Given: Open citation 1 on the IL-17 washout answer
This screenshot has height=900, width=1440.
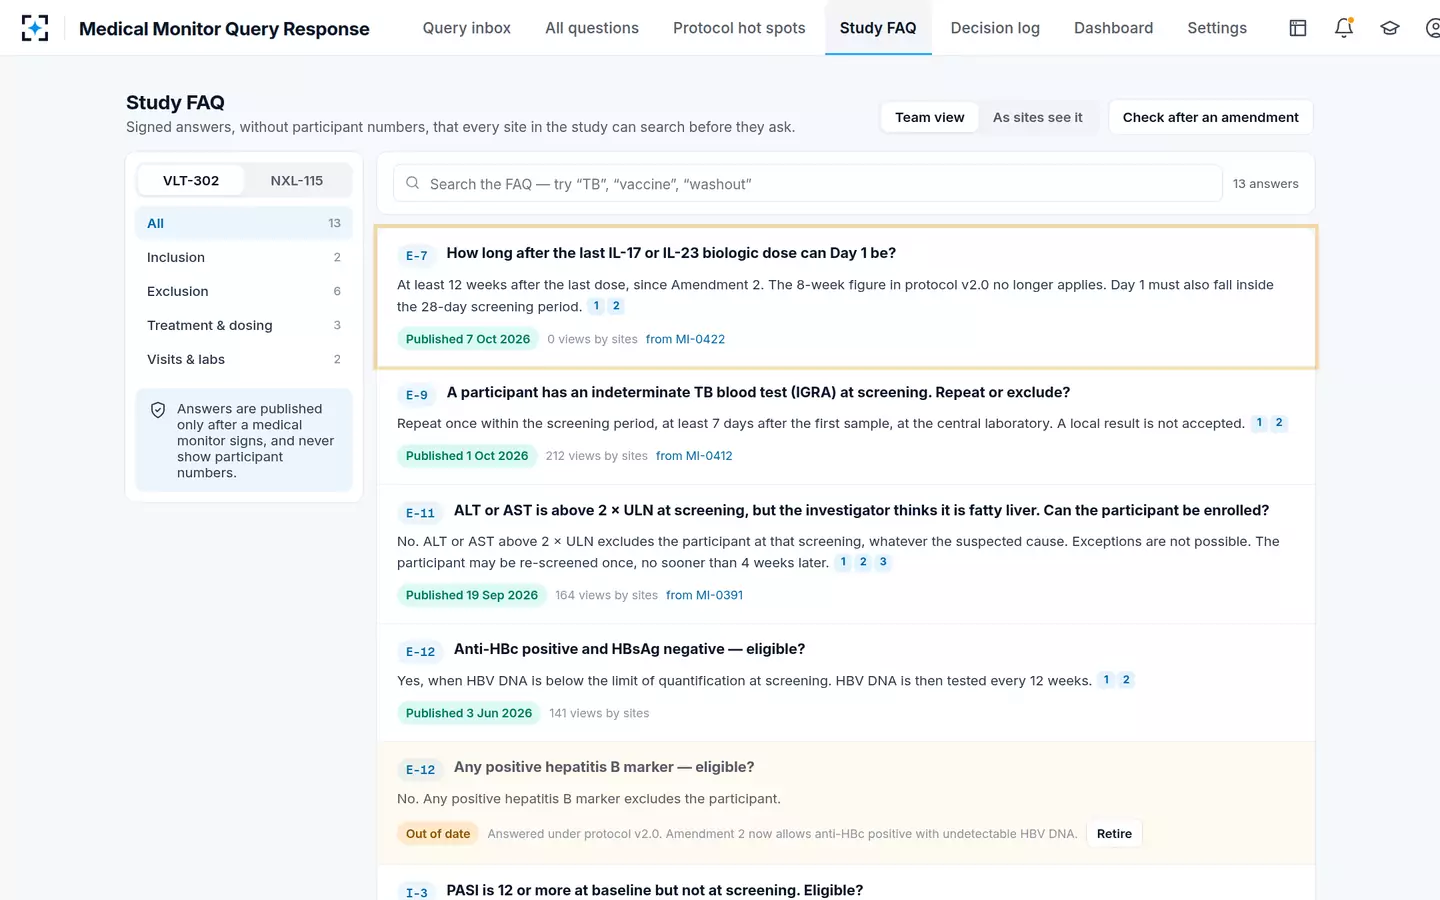Looking at the screenshot, I should 597,306.
